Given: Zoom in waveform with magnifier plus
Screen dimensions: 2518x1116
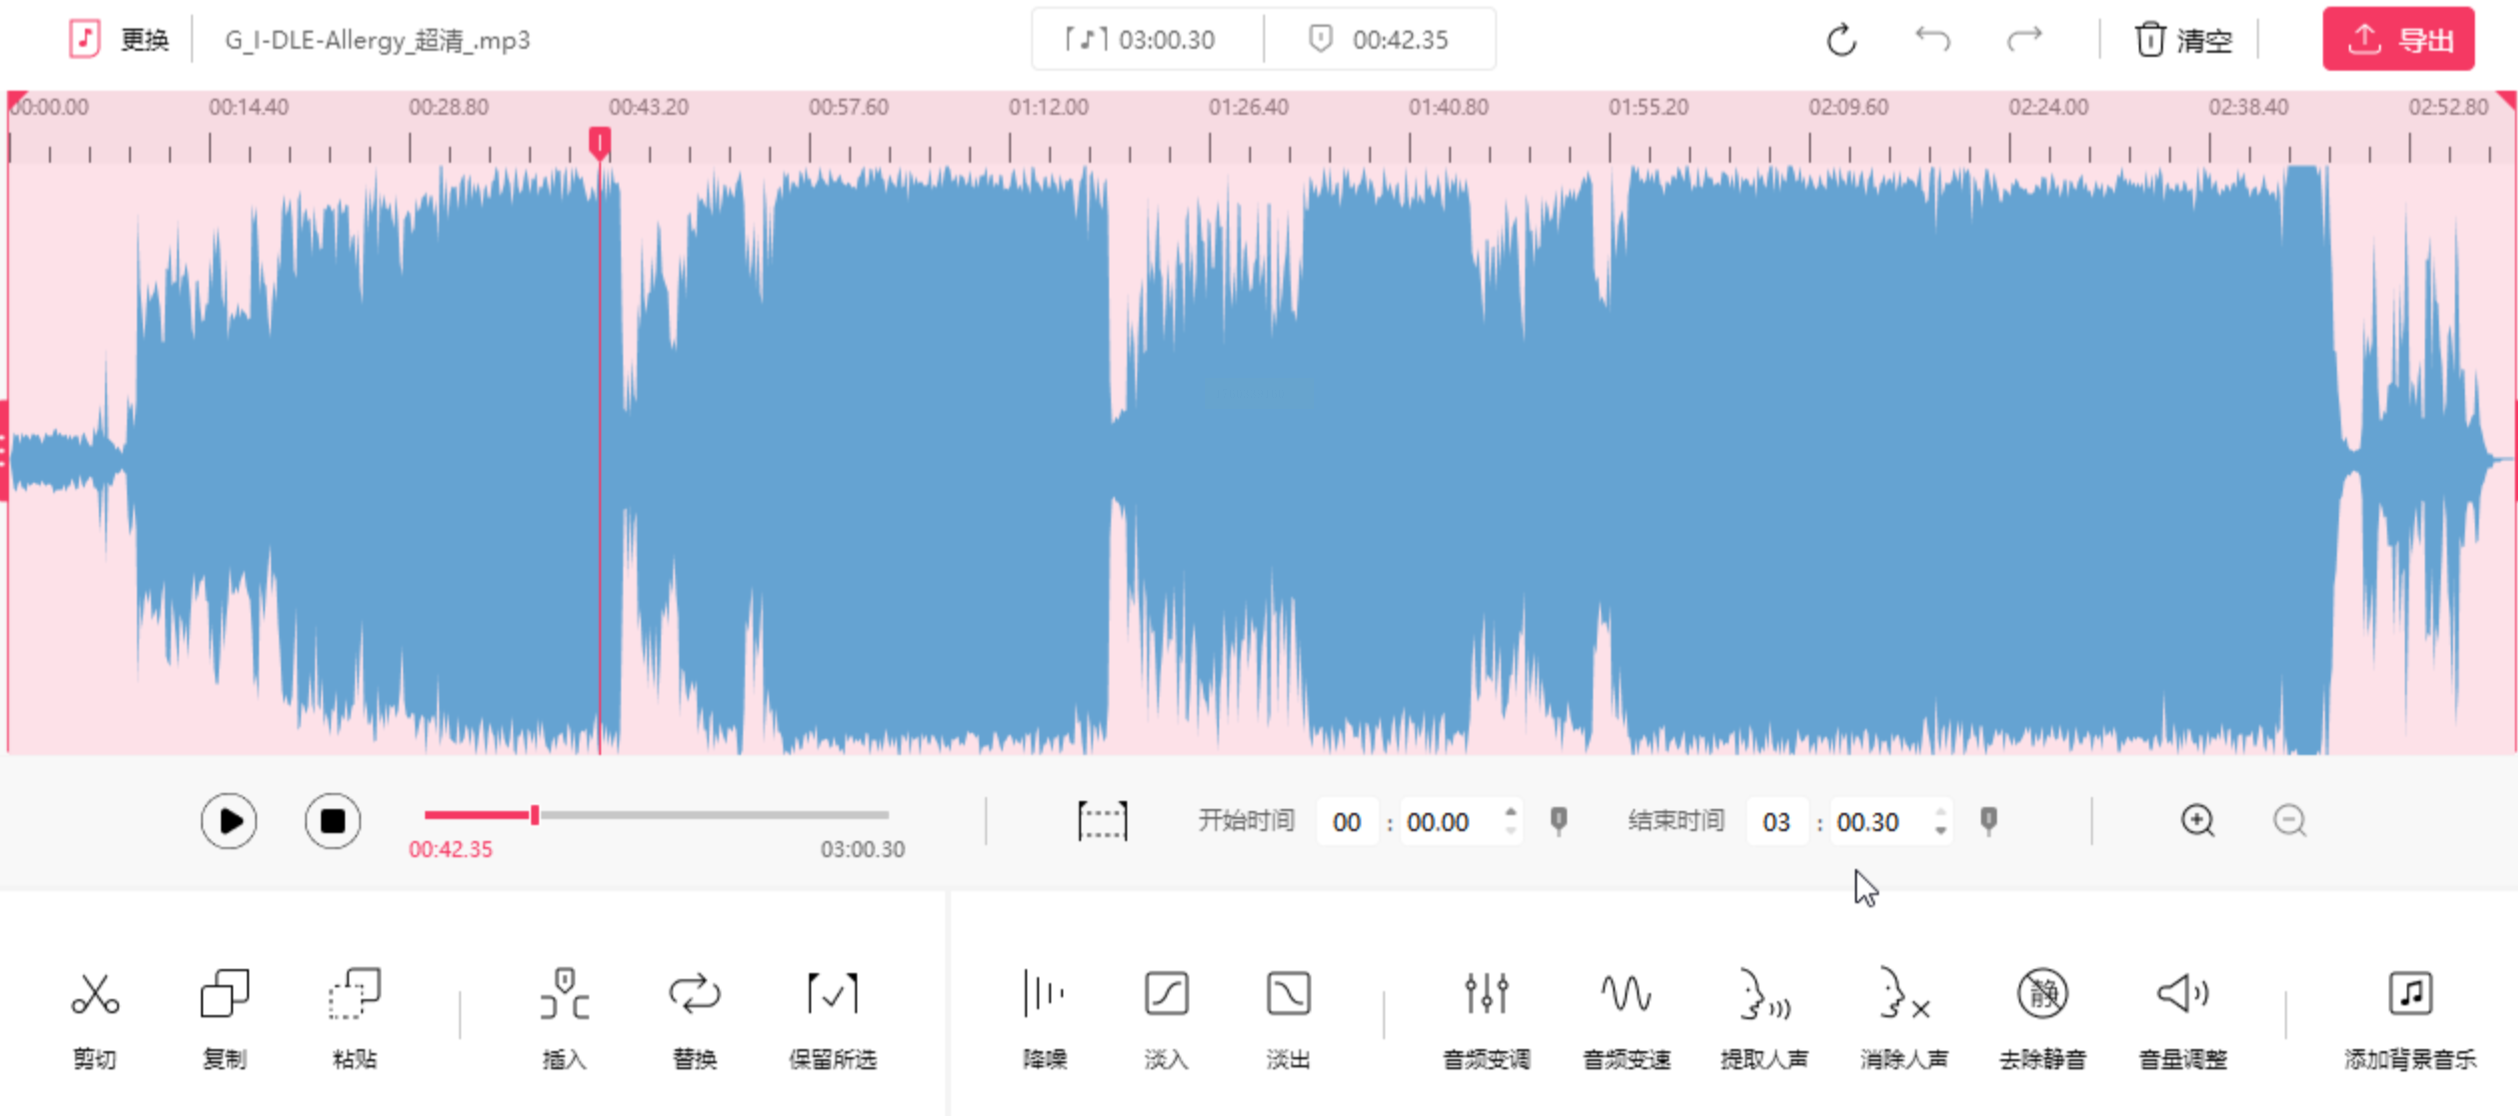Looking at the screenshot, I should 2197,821.
